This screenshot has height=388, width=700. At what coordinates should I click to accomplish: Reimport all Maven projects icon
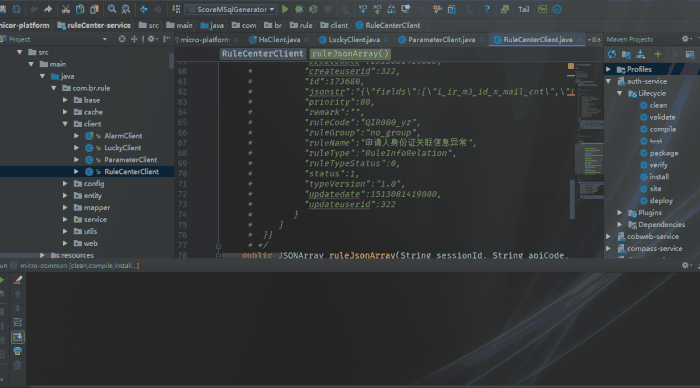612,54
